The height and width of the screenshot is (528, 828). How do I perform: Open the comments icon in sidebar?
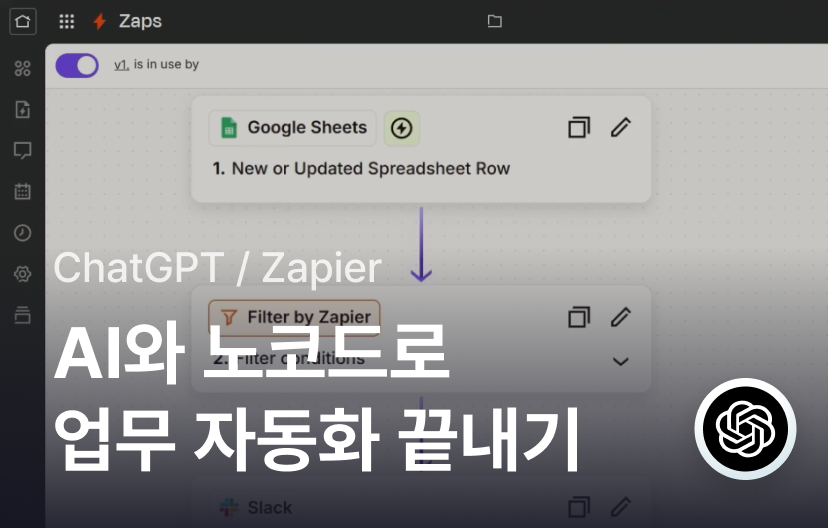[x=22, y=151]
